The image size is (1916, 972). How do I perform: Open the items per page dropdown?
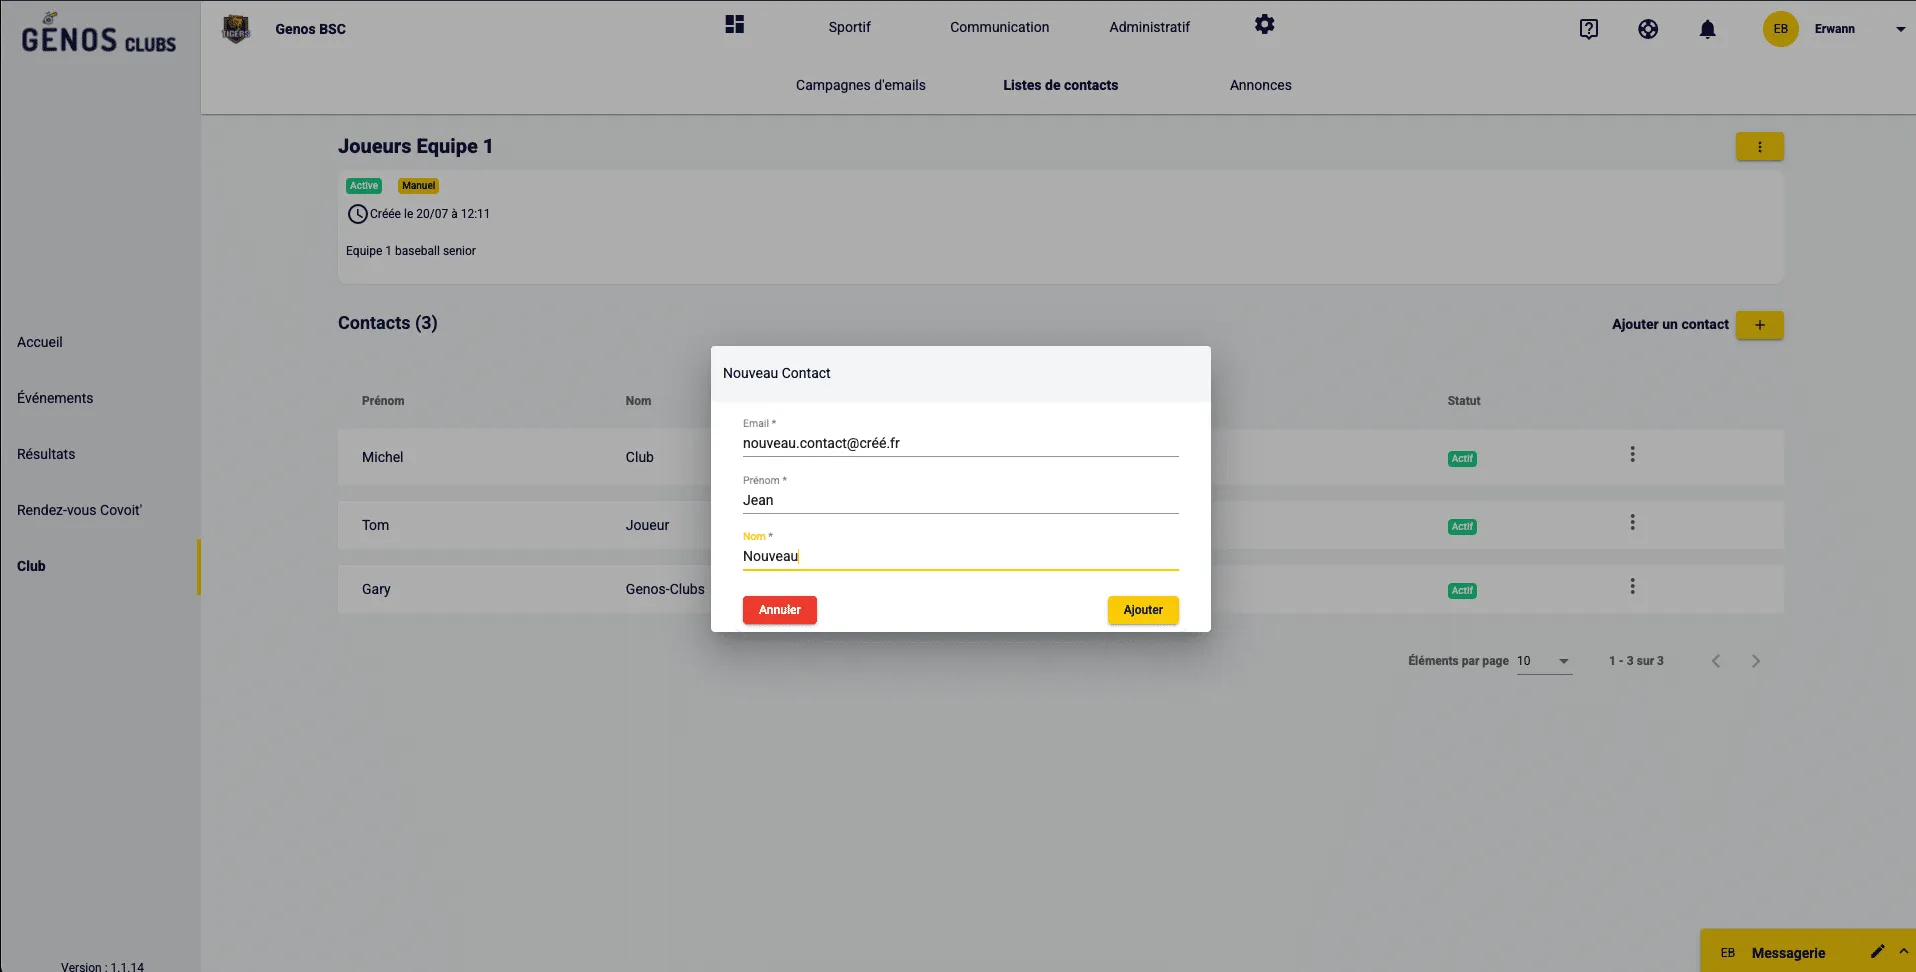pos(1544,661)
